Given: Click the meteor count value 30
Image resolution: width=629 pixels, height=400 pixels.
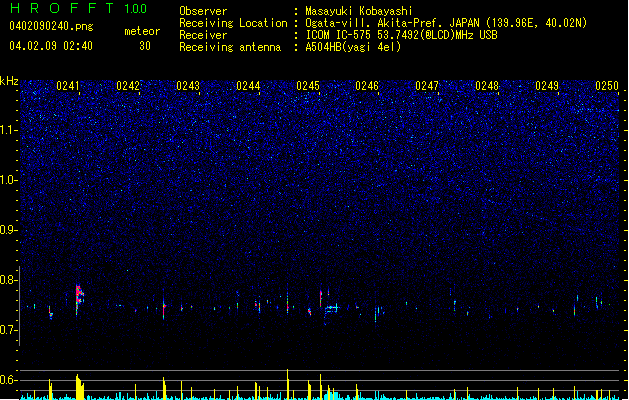Looking at the screenshot, I should 145,46.
